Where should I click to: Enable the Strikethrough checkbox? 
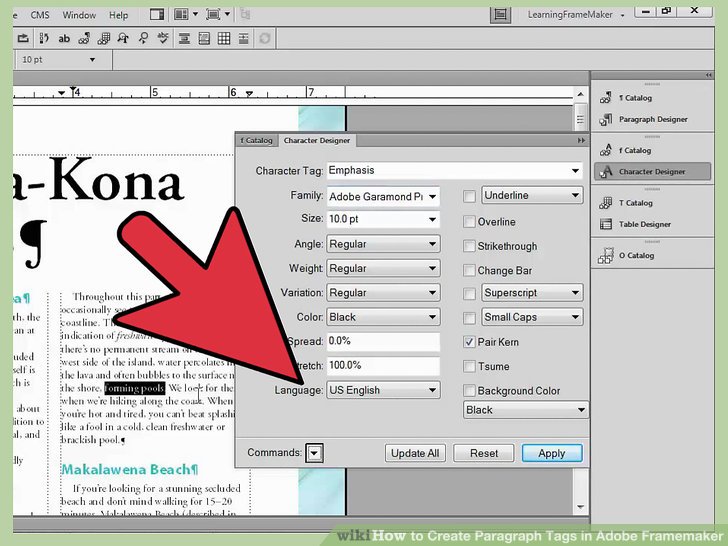[x=469, y=246]
